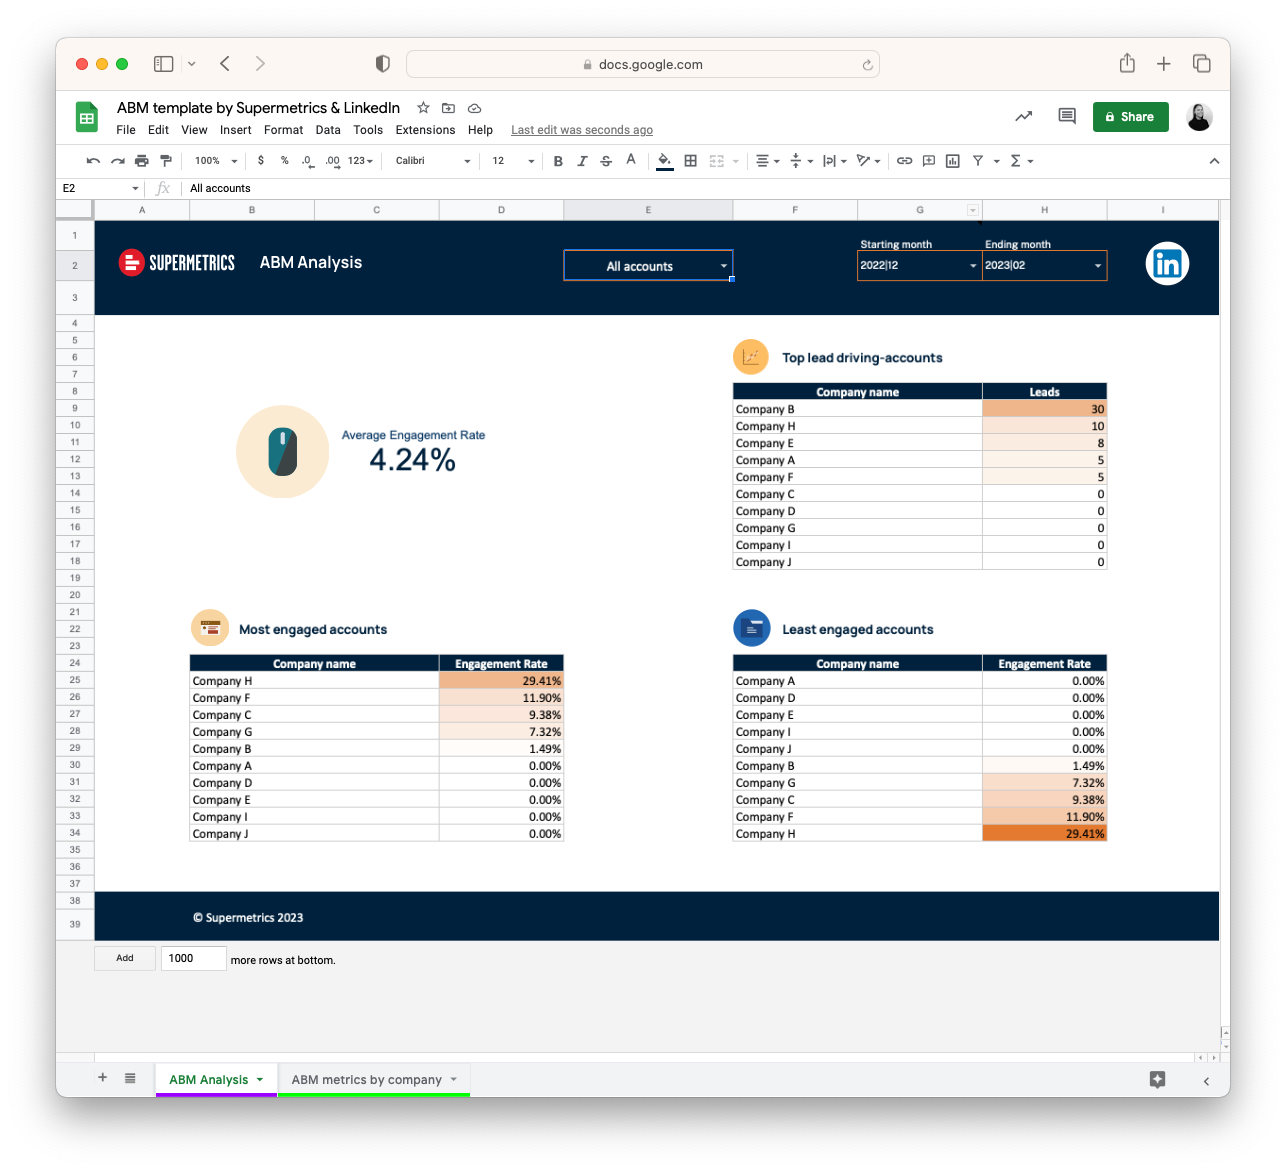Open the Extensions menu
This screenshot has height=1171, width=1286.
(x=425, y=130)
